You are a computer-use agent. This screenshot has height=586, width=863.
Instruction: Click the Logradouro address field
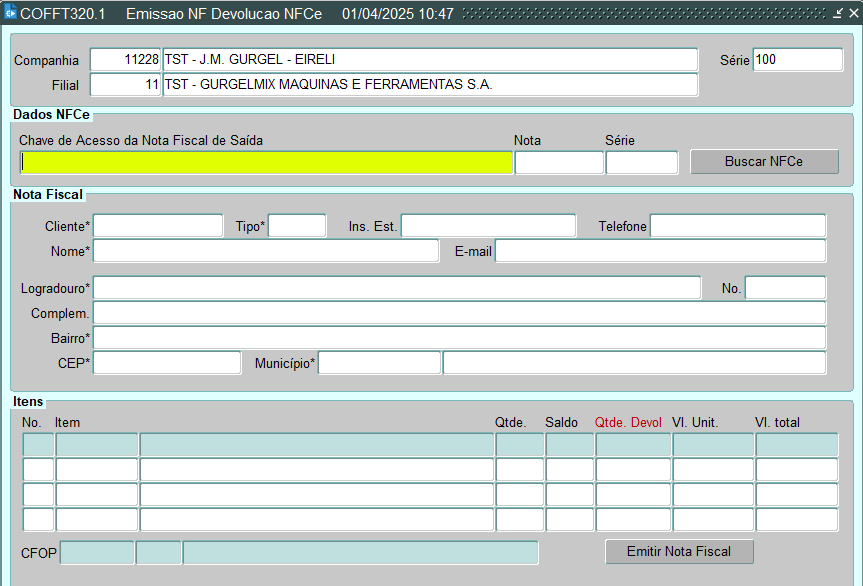point(396,288)
